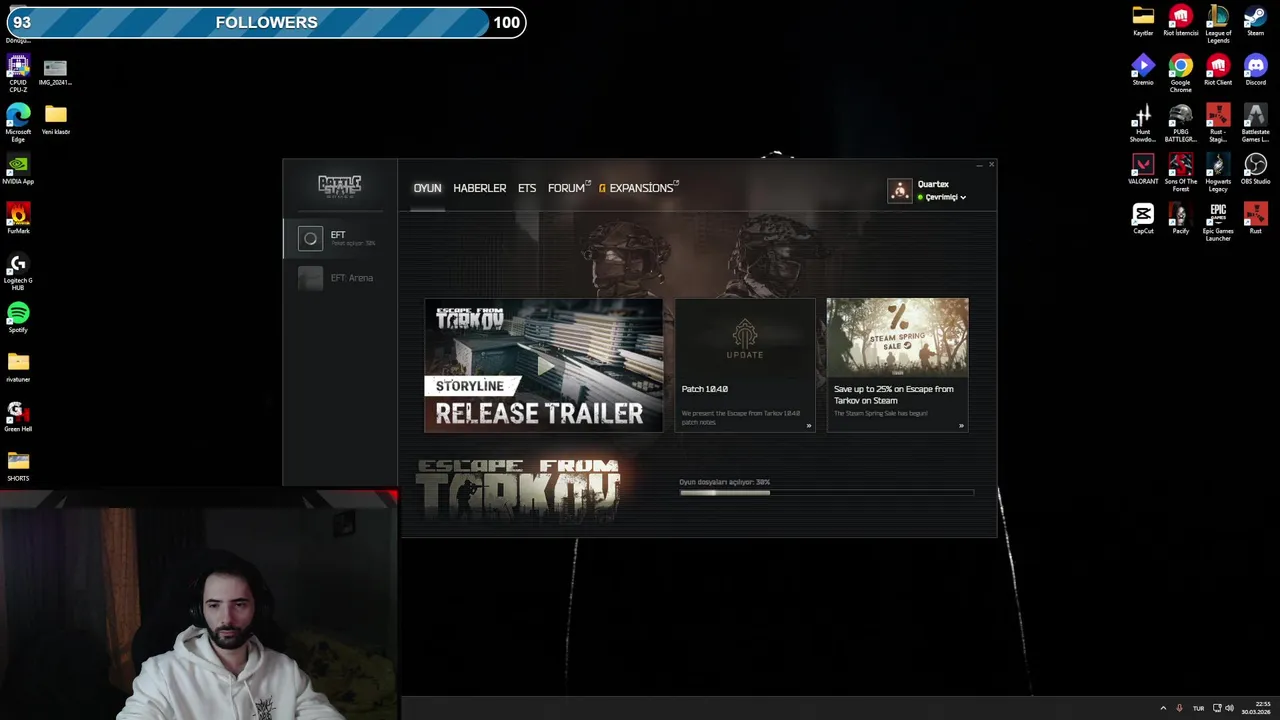The height and width of the screenshot is (720, 1280).
Task: Open the EXPANSIONS tab in launcher
Action: click(639, 188)
